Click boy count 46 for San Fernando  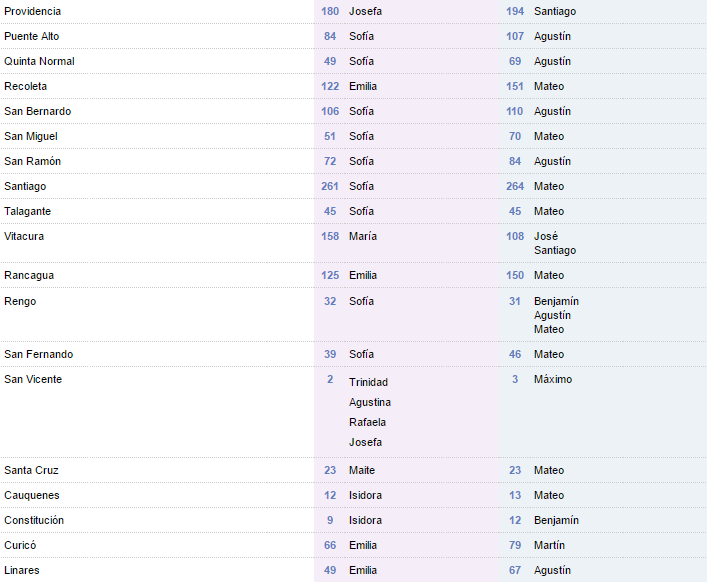coord(515,354)
